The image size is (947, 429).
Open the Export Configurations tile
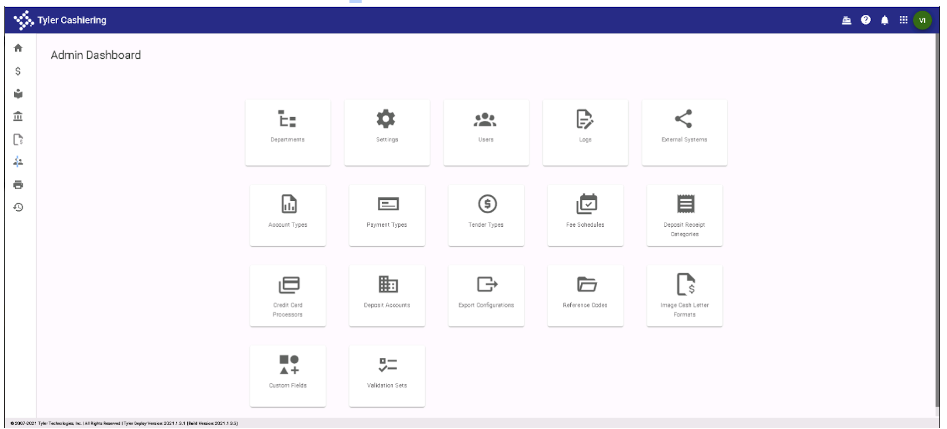click(486, 296)
